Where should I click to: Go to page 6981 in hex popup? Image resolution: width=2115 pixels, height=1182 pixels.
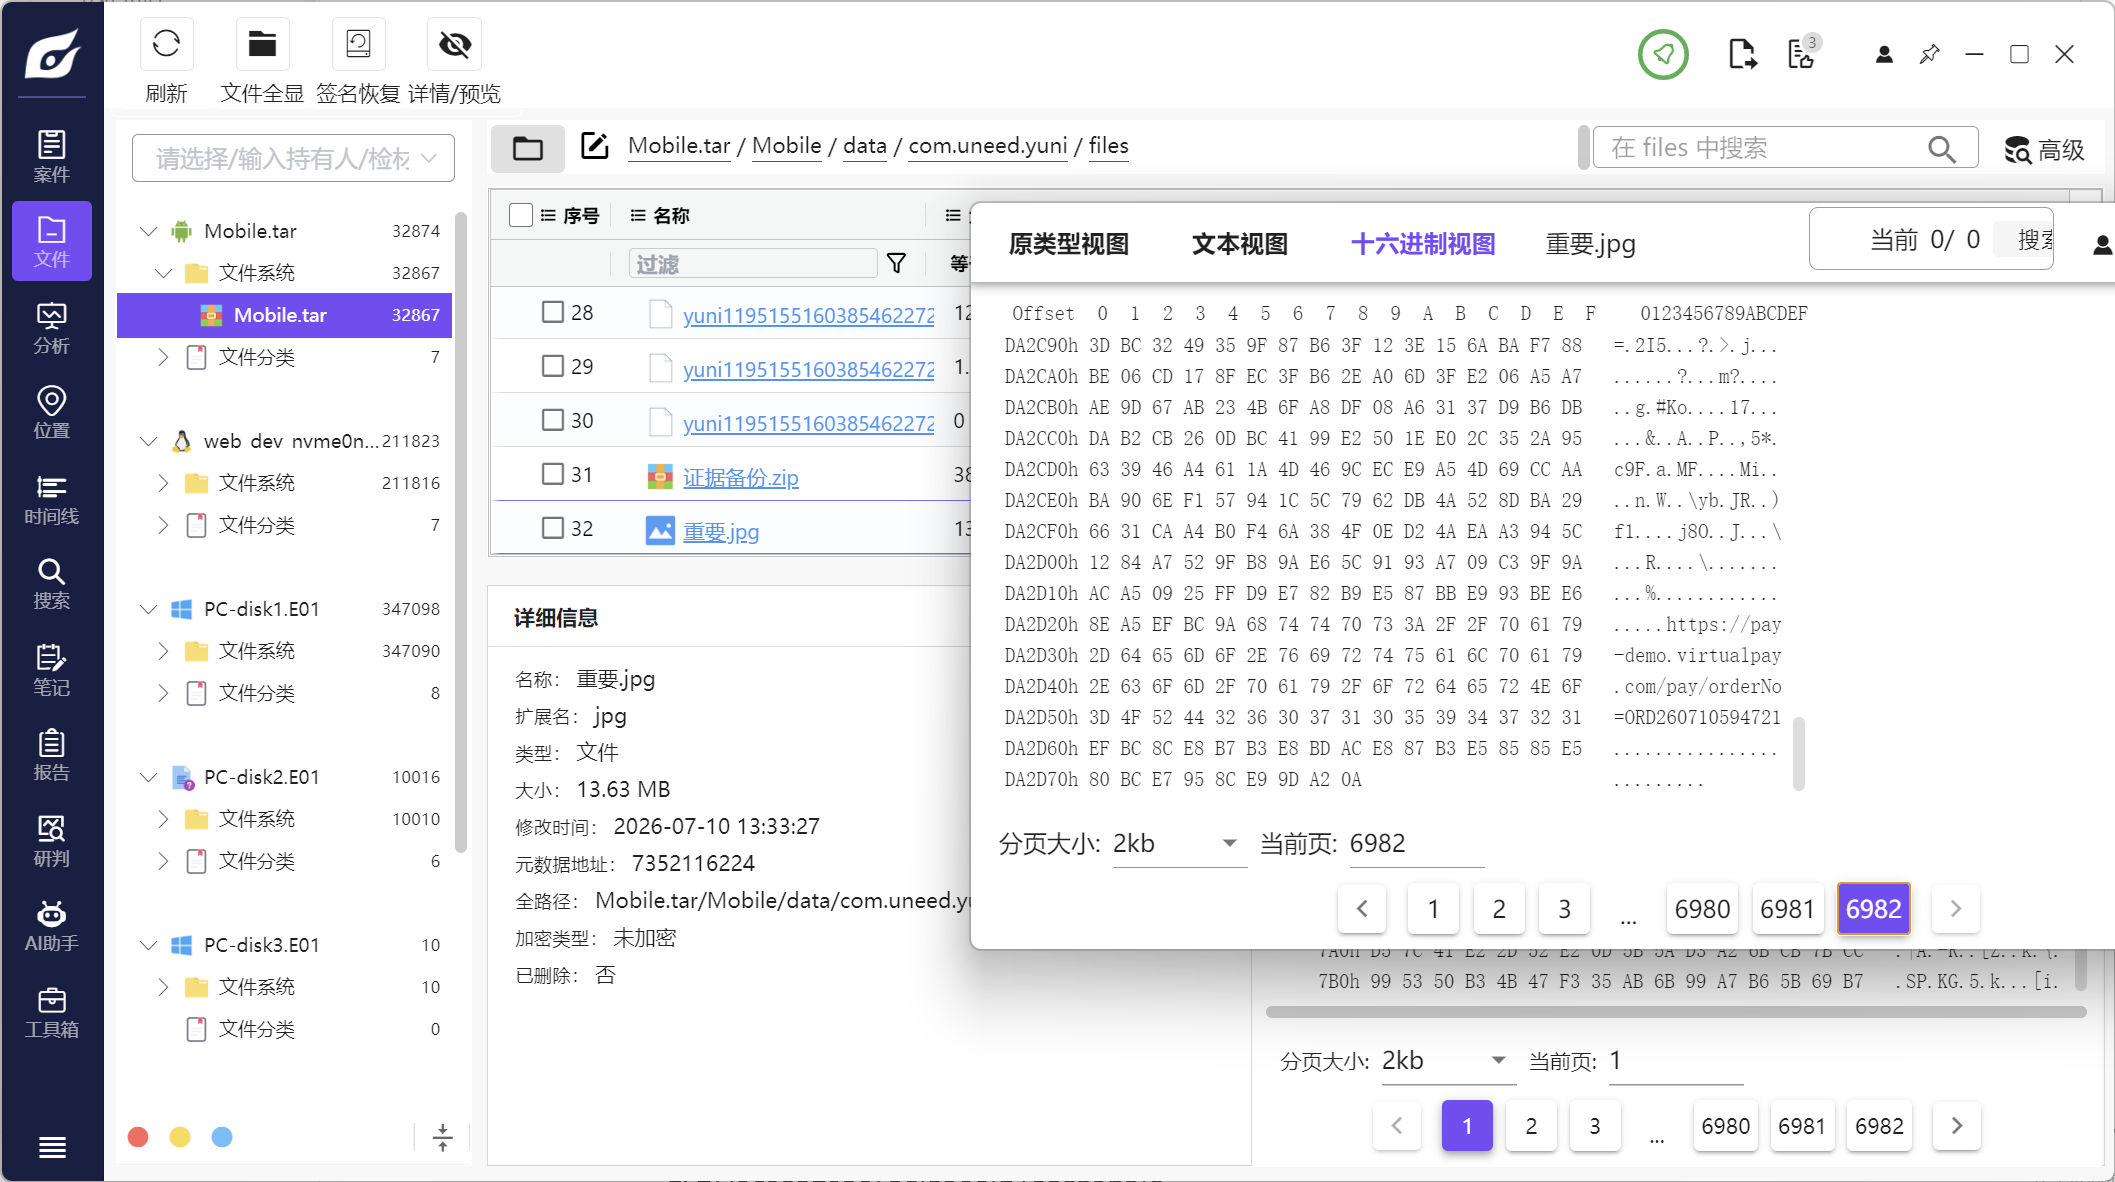point(1787,909)
